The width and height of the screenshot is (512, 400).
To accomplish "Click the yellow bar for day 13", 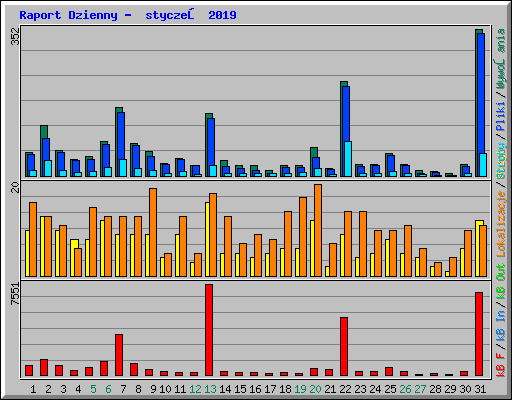I will click(x=207, y=239).
